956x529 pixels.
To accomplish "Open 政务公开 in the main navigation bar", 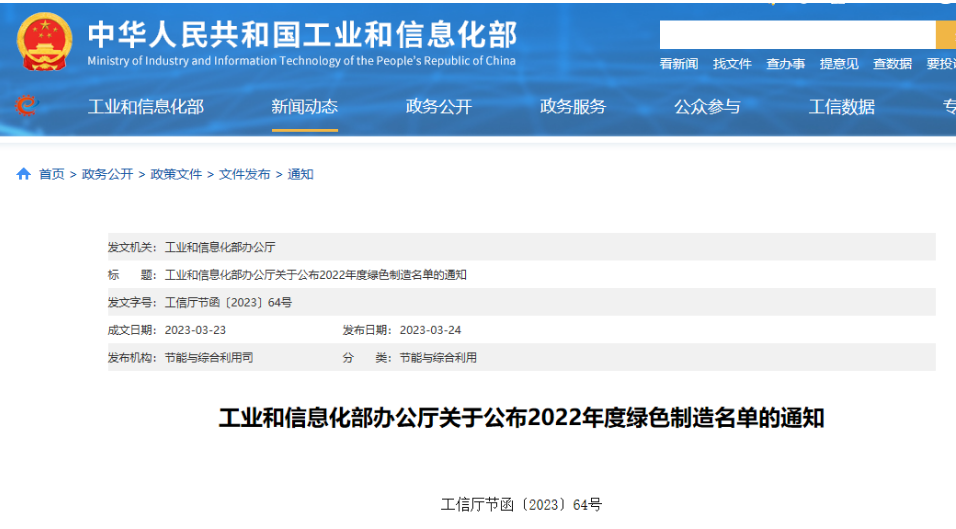I will [438, 107].
